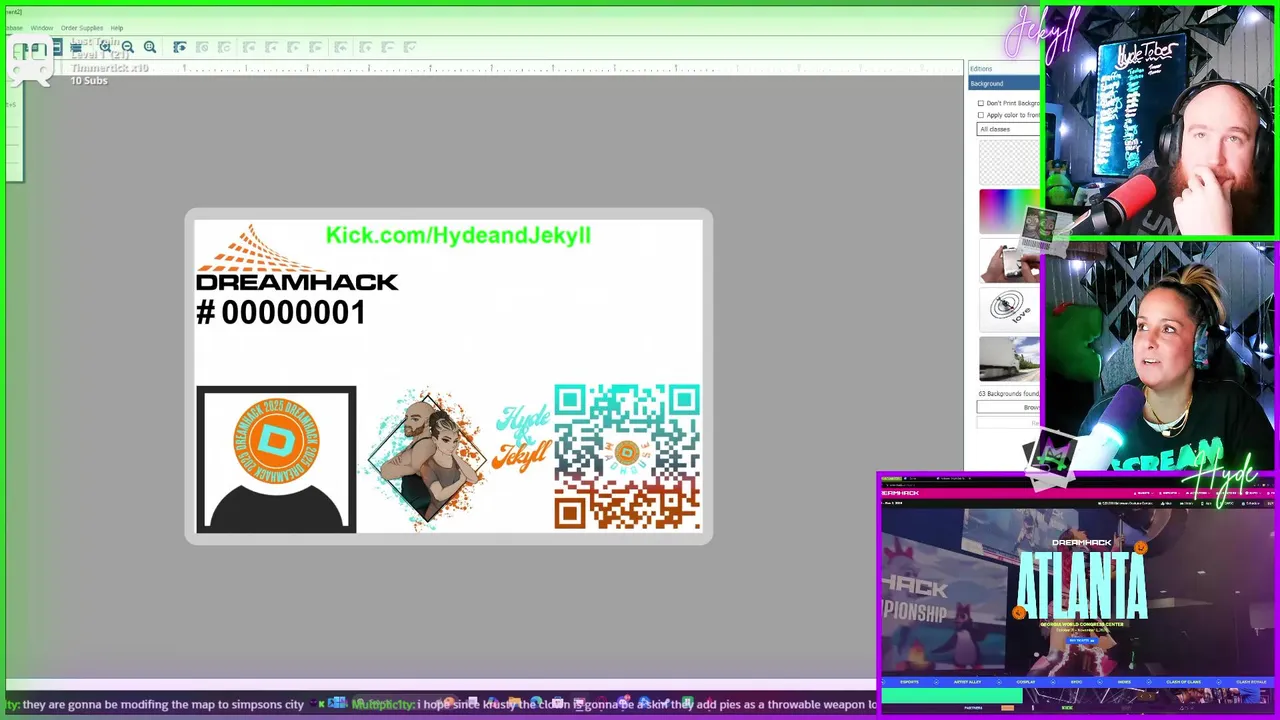This screenshot has height=720, width=1280.
Task: Click the zoom out magnifier icon
Action: (x=127, y=47)
